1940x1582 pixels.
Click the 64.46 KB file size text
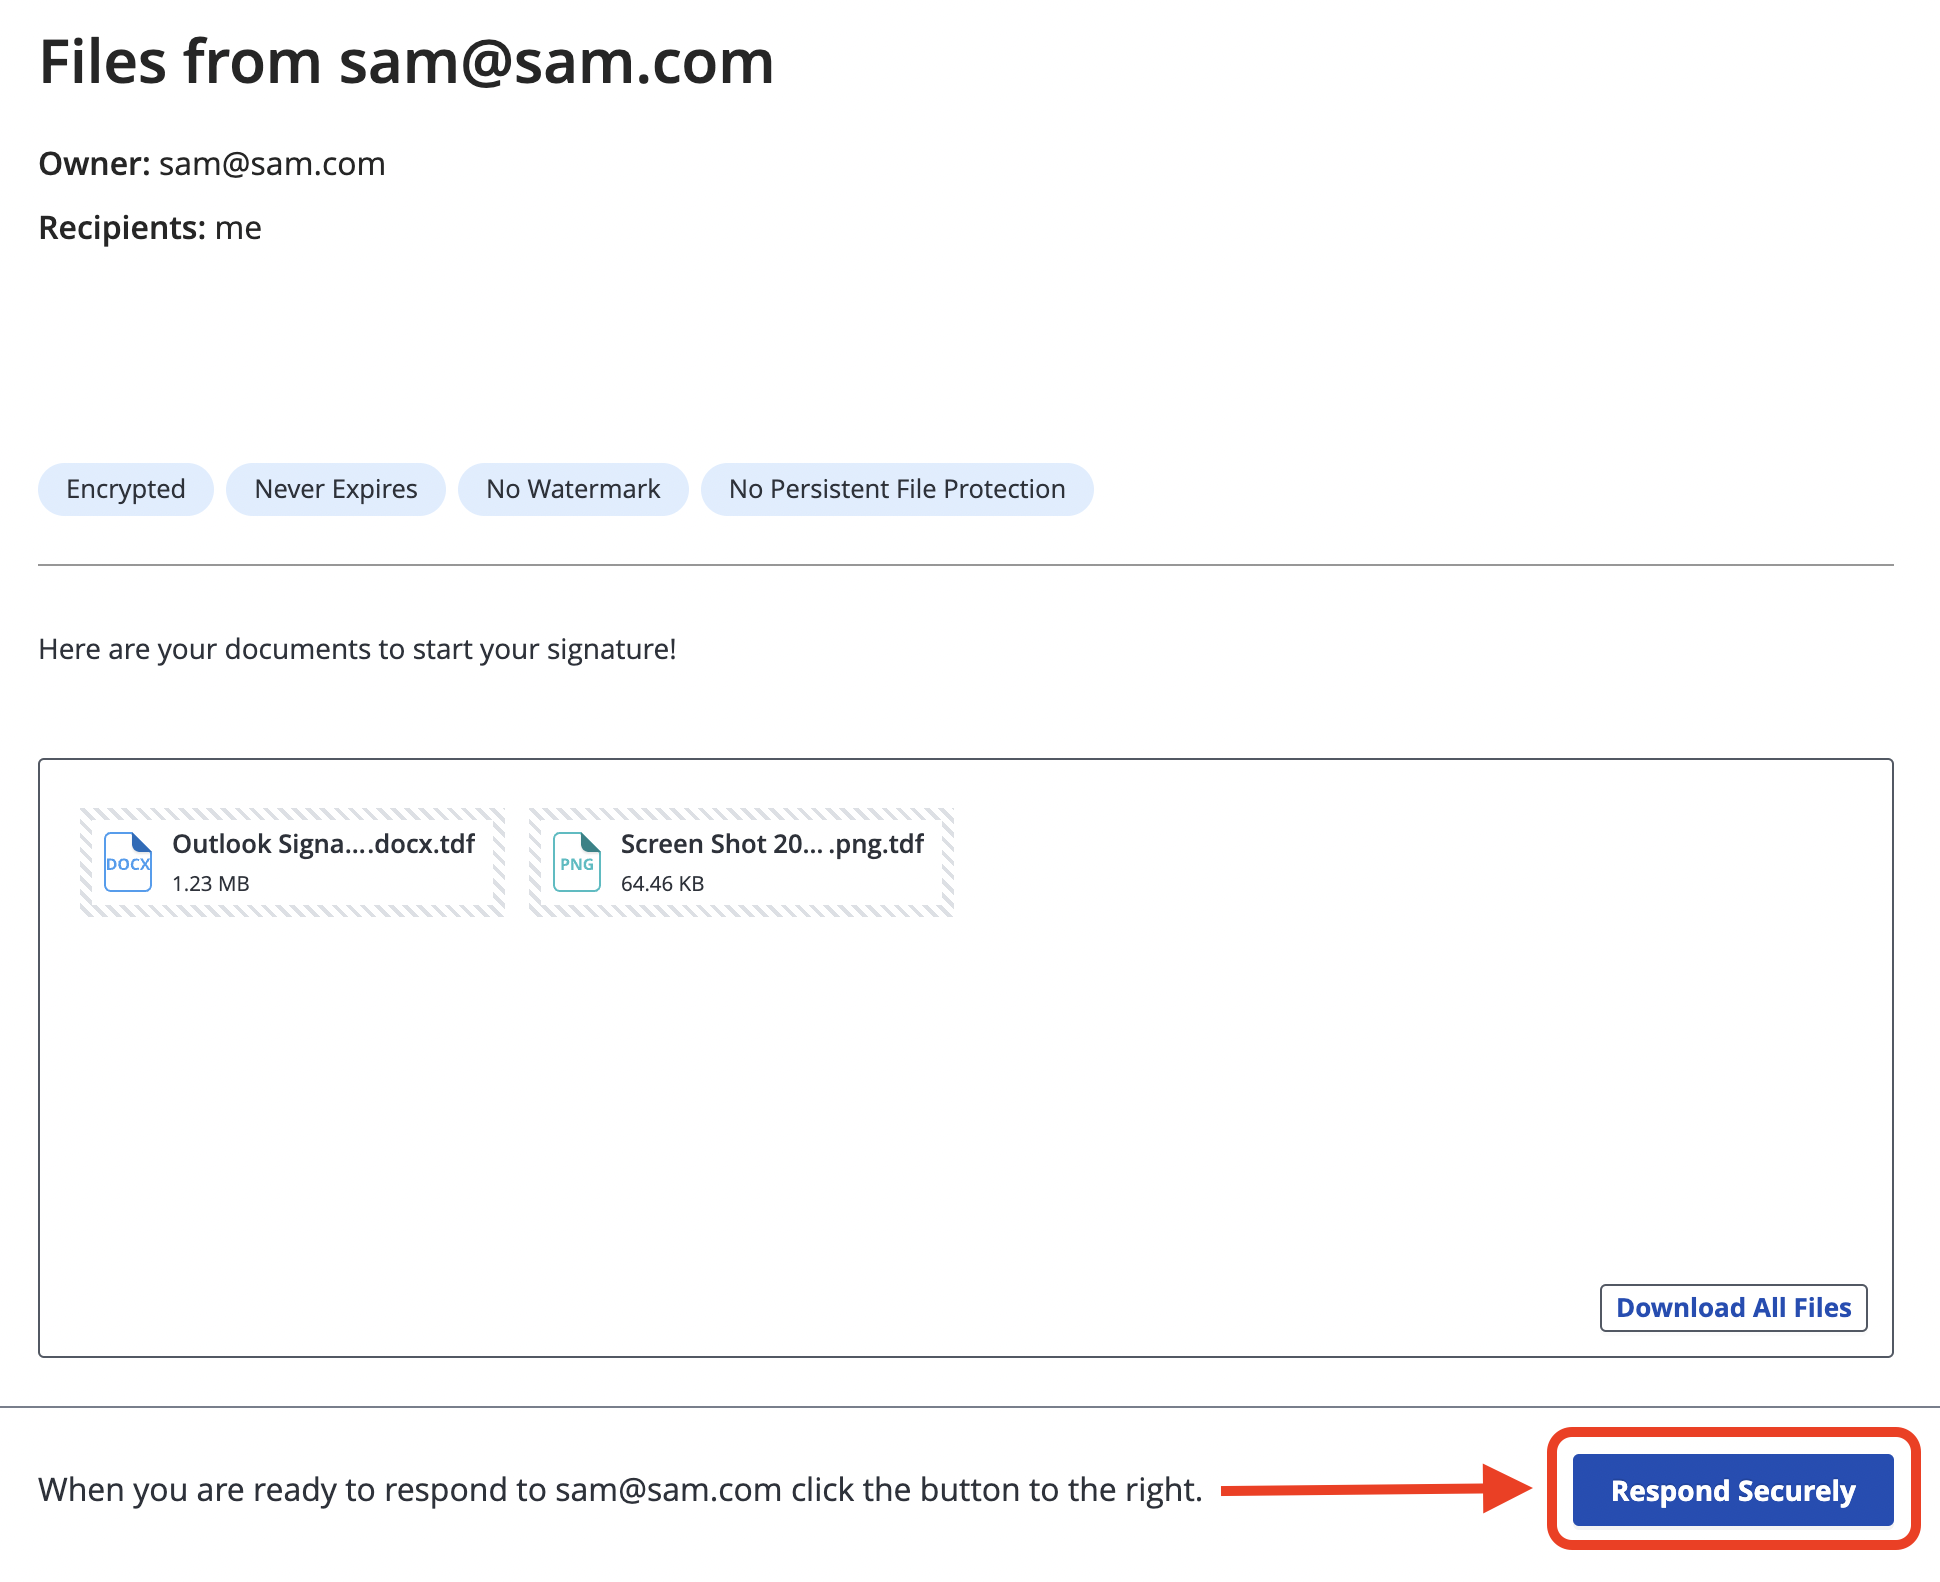(x=662, y=884)
